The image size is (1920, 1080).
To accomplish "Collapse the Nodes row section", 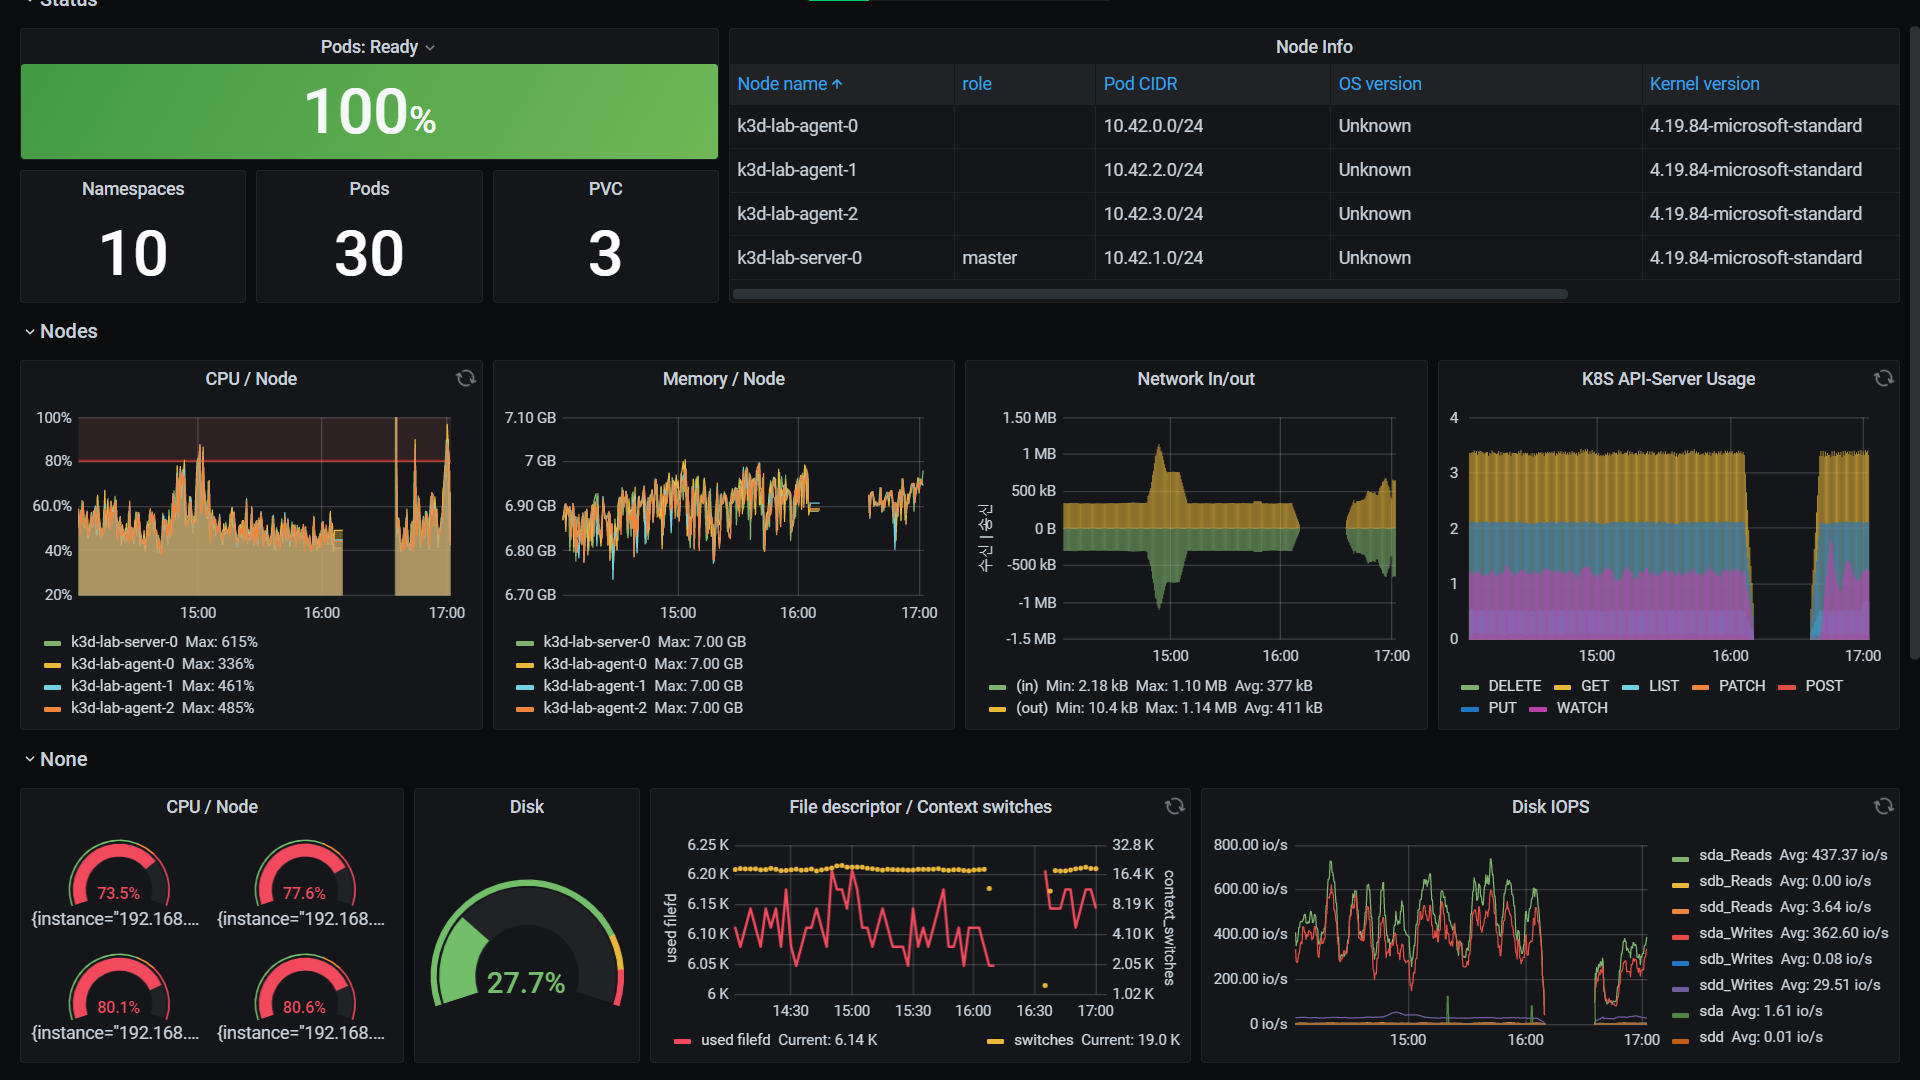I will click(x=60, y=331).
